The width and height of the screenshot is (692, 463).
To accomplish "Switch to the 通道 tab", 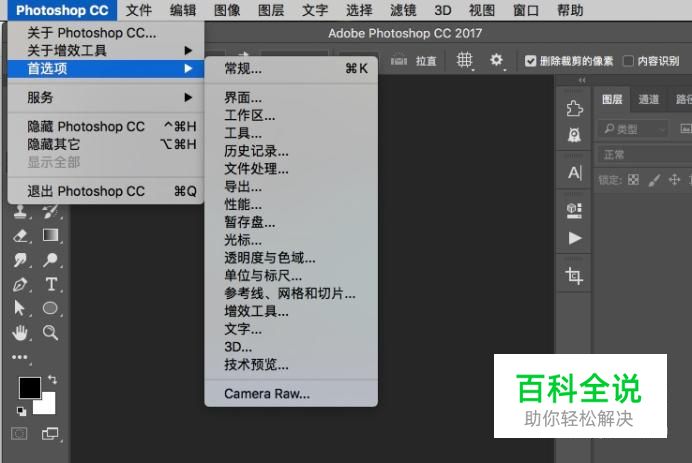I will pyautogui.click(x=648, y=100).
